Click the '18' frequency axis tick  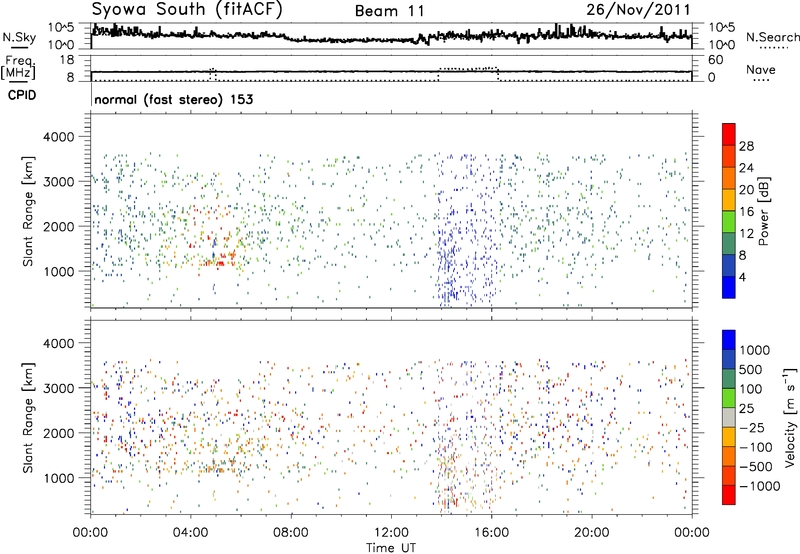[x=67, y=60]
